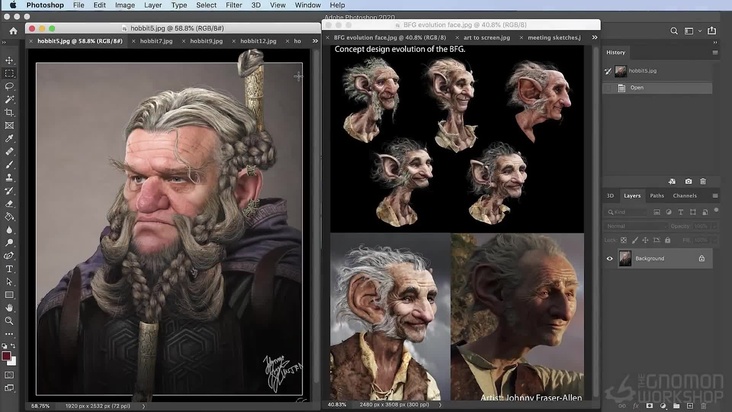Open the Image menu
Image resolution: width=732 pixels, height=412 pixels.
click(x=125, y=5)
